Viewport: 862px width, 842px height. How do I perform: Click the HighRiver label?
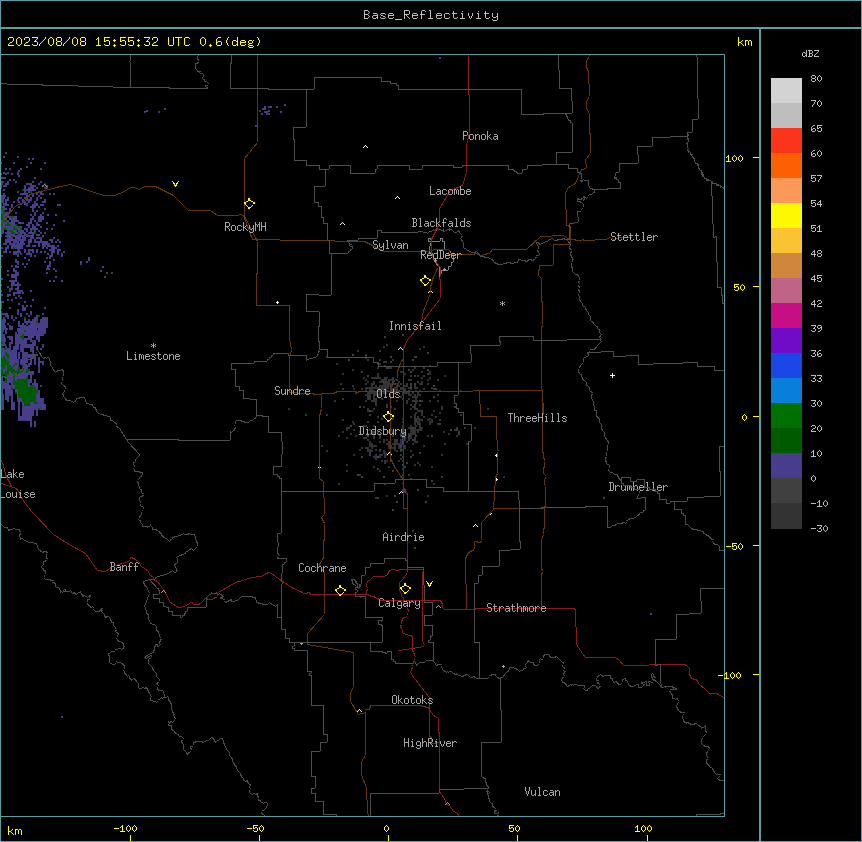click(430, 743)
